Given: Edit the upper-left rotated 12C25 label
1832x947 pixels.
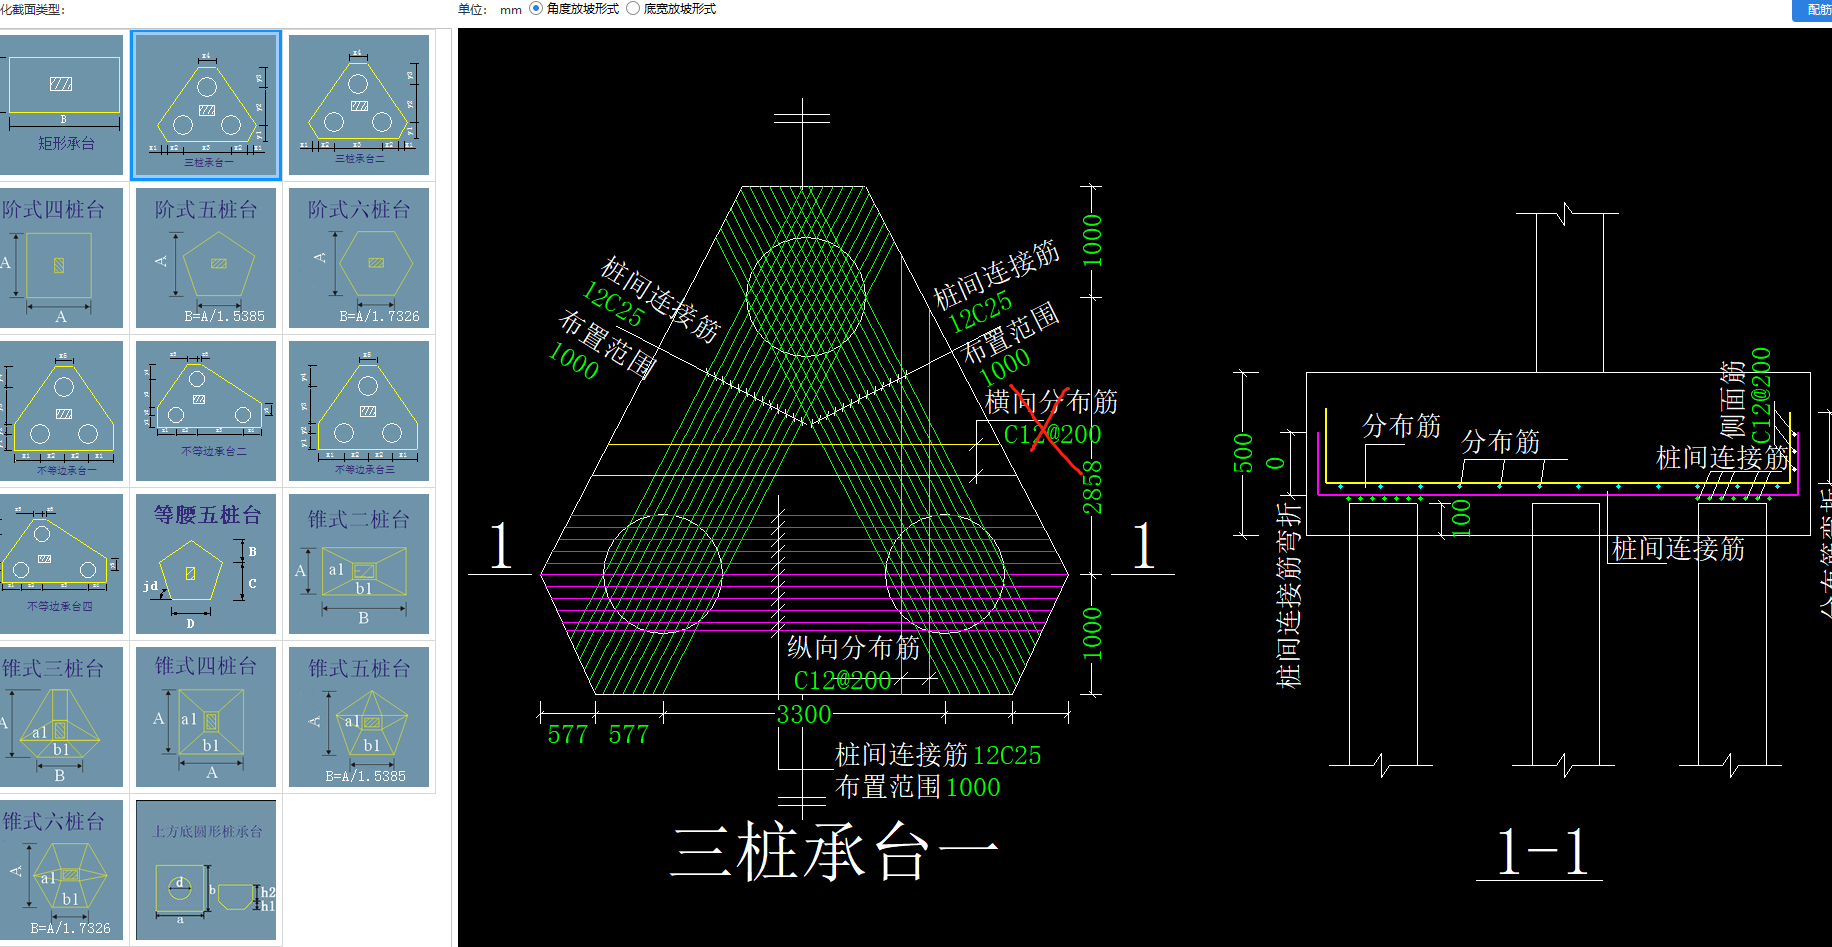Looking at the screenshot, I should pyautogui.click(x=613, y=305).
